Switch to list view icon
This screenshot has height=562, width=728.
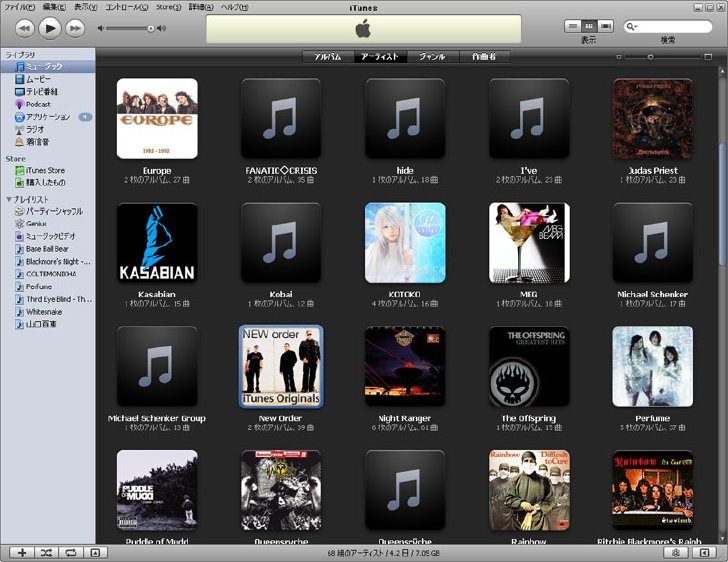click(573, 26)
